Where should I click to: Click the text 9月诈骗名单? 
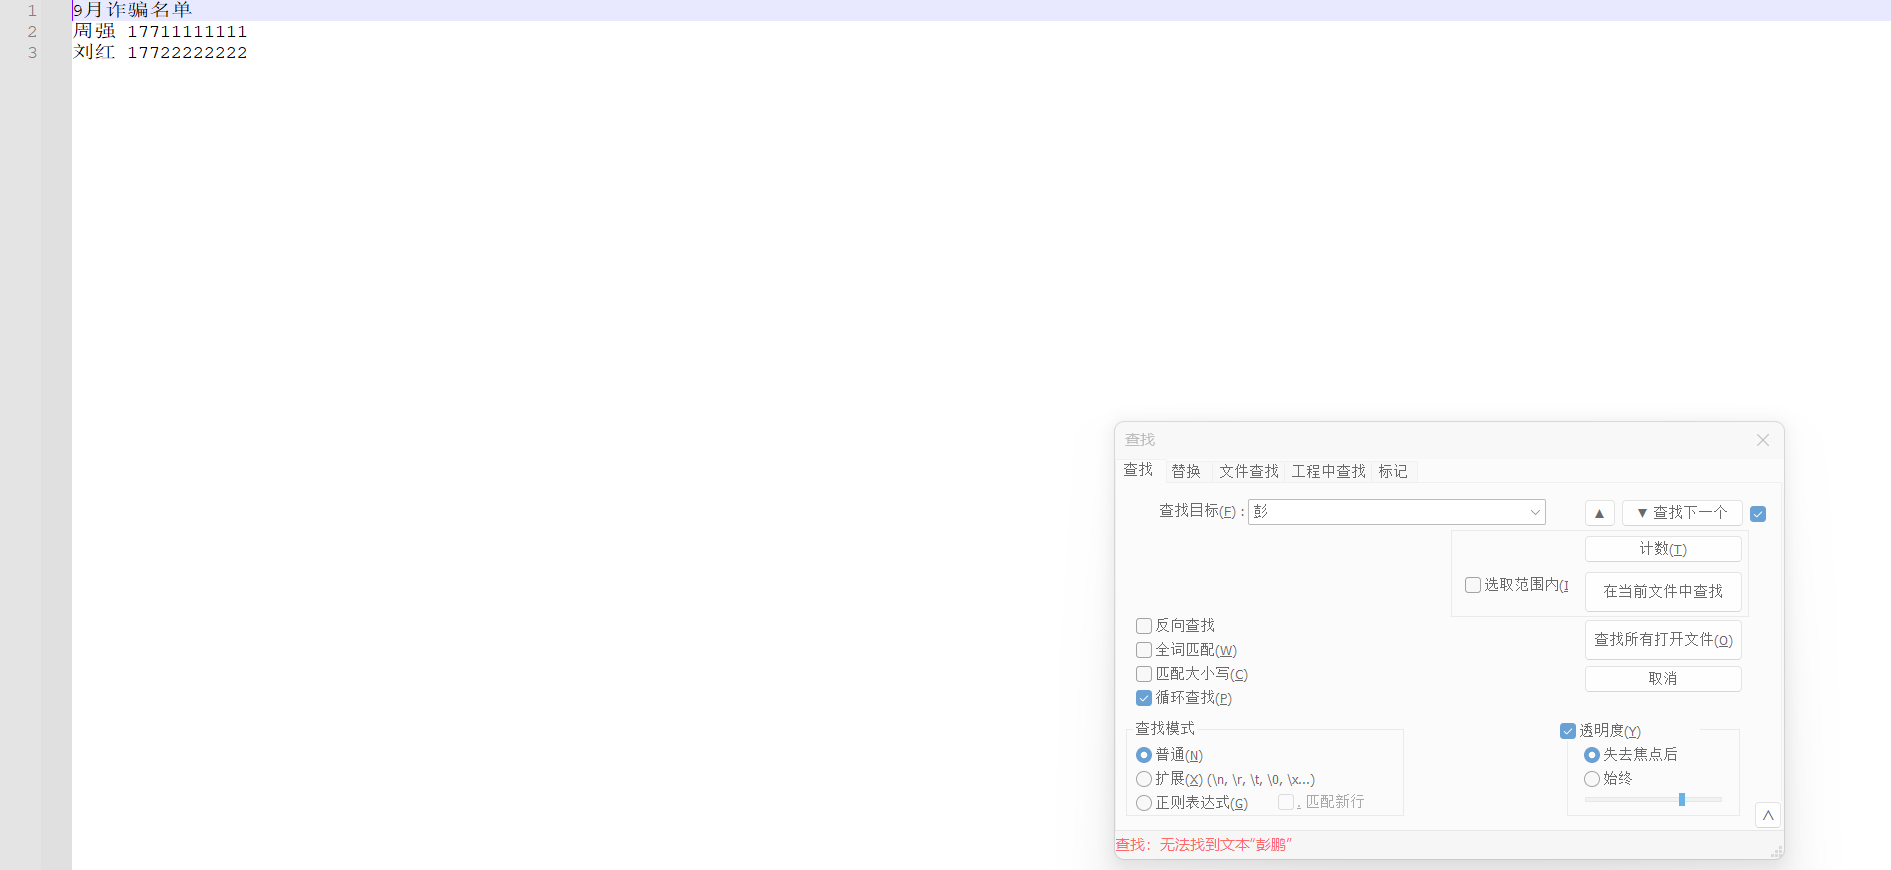132,10
